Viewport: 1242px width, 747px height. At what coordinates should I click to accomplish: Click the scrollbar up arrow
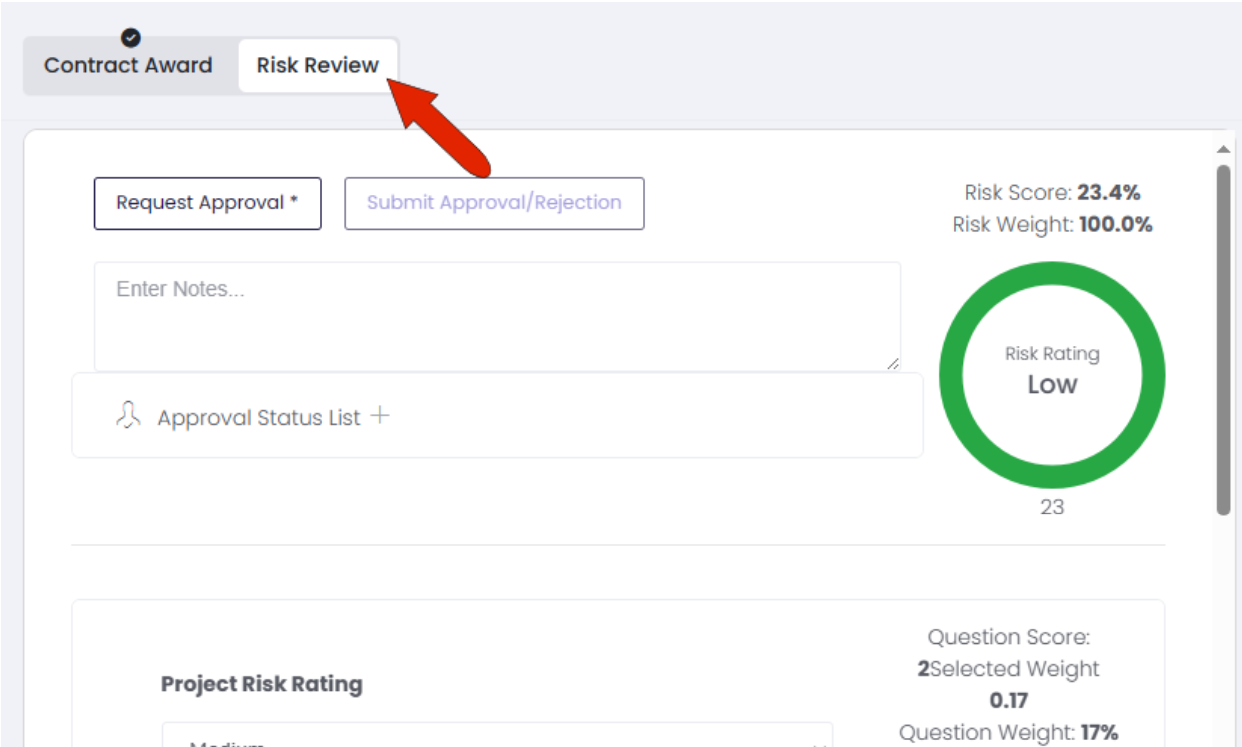pyautogui.click(x=1223, y=149)
